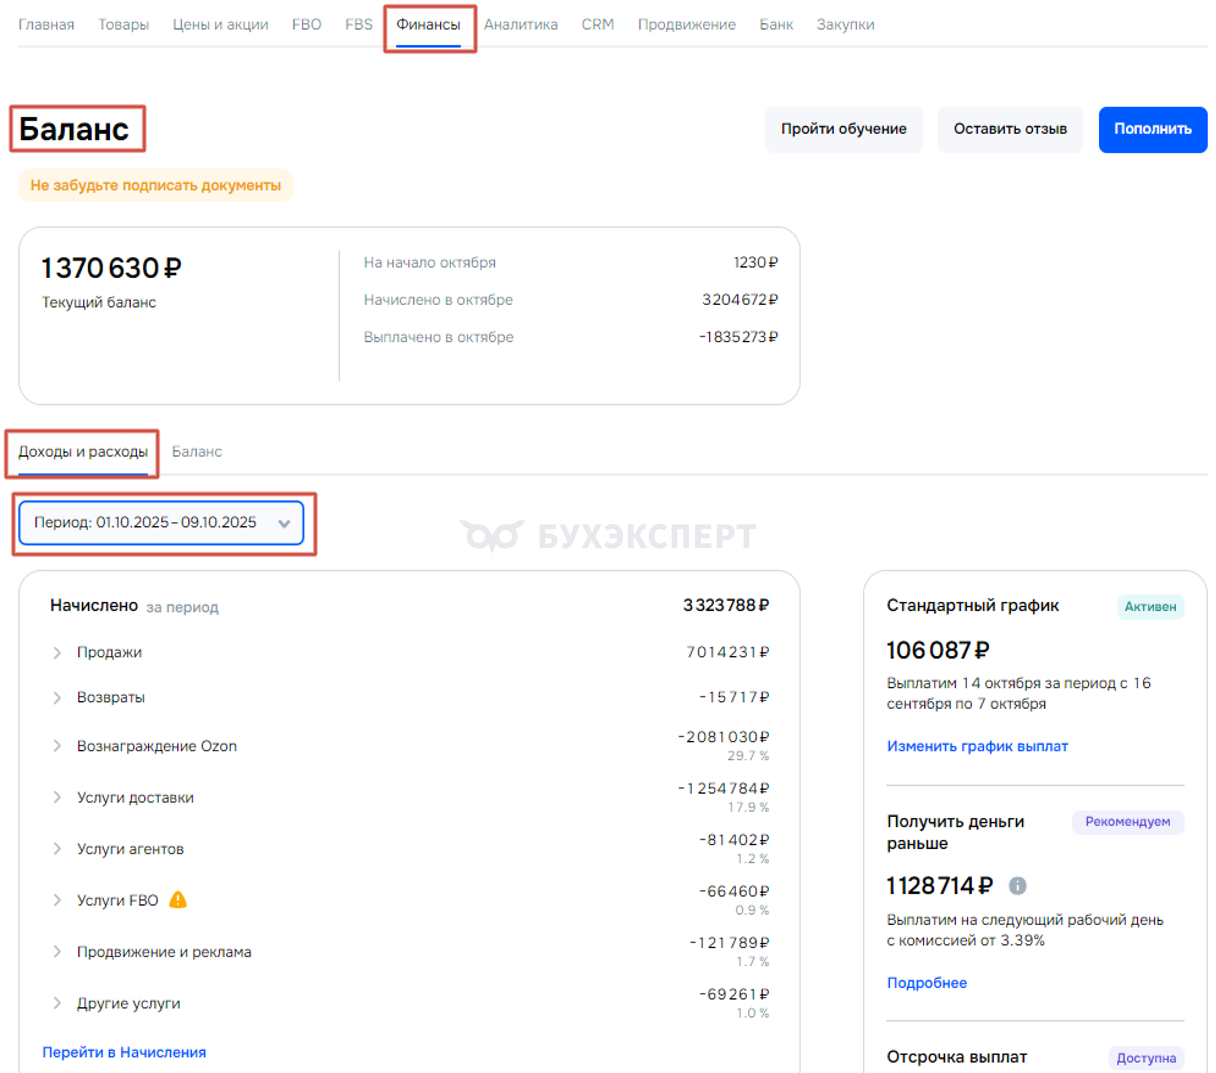Expand the Вознаграждение Ozon row

[x=57, y=746]
